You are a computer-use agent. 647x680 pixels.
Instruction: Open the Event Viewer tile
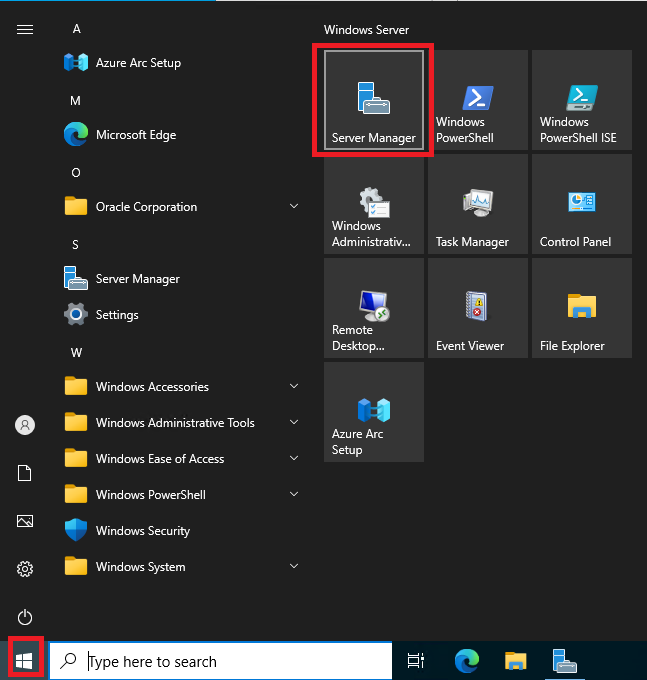point(478,308)
